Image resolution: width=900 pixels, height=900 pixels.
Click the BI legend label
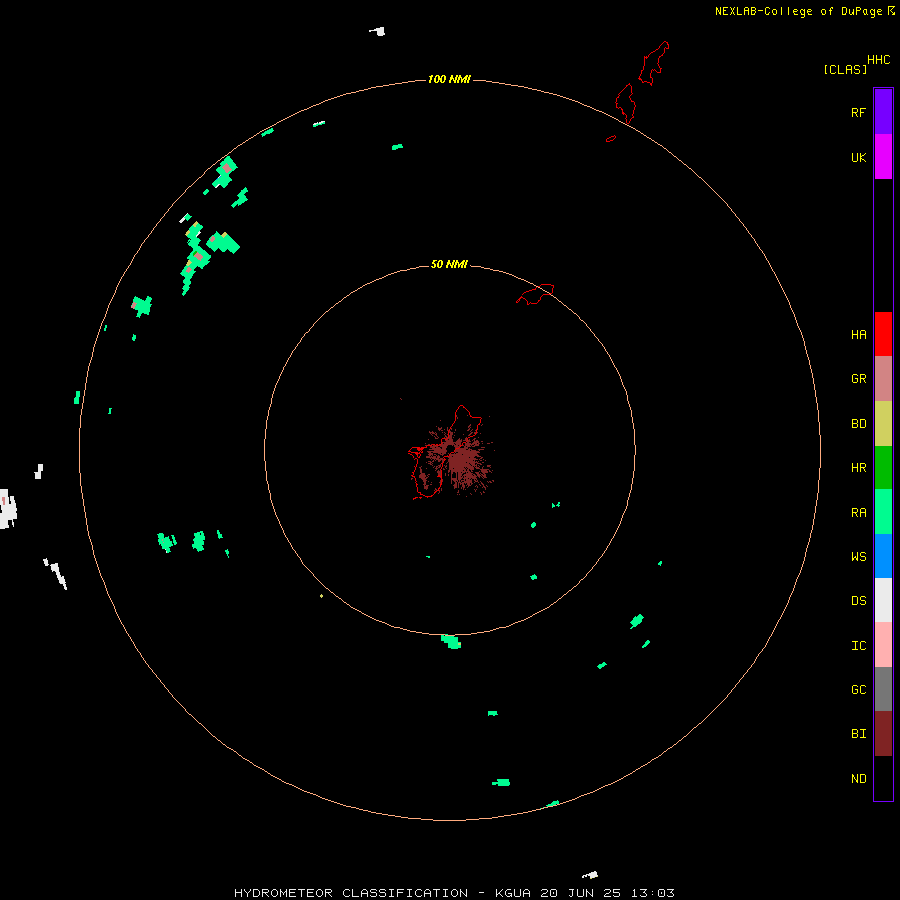(x=858, y=734)
